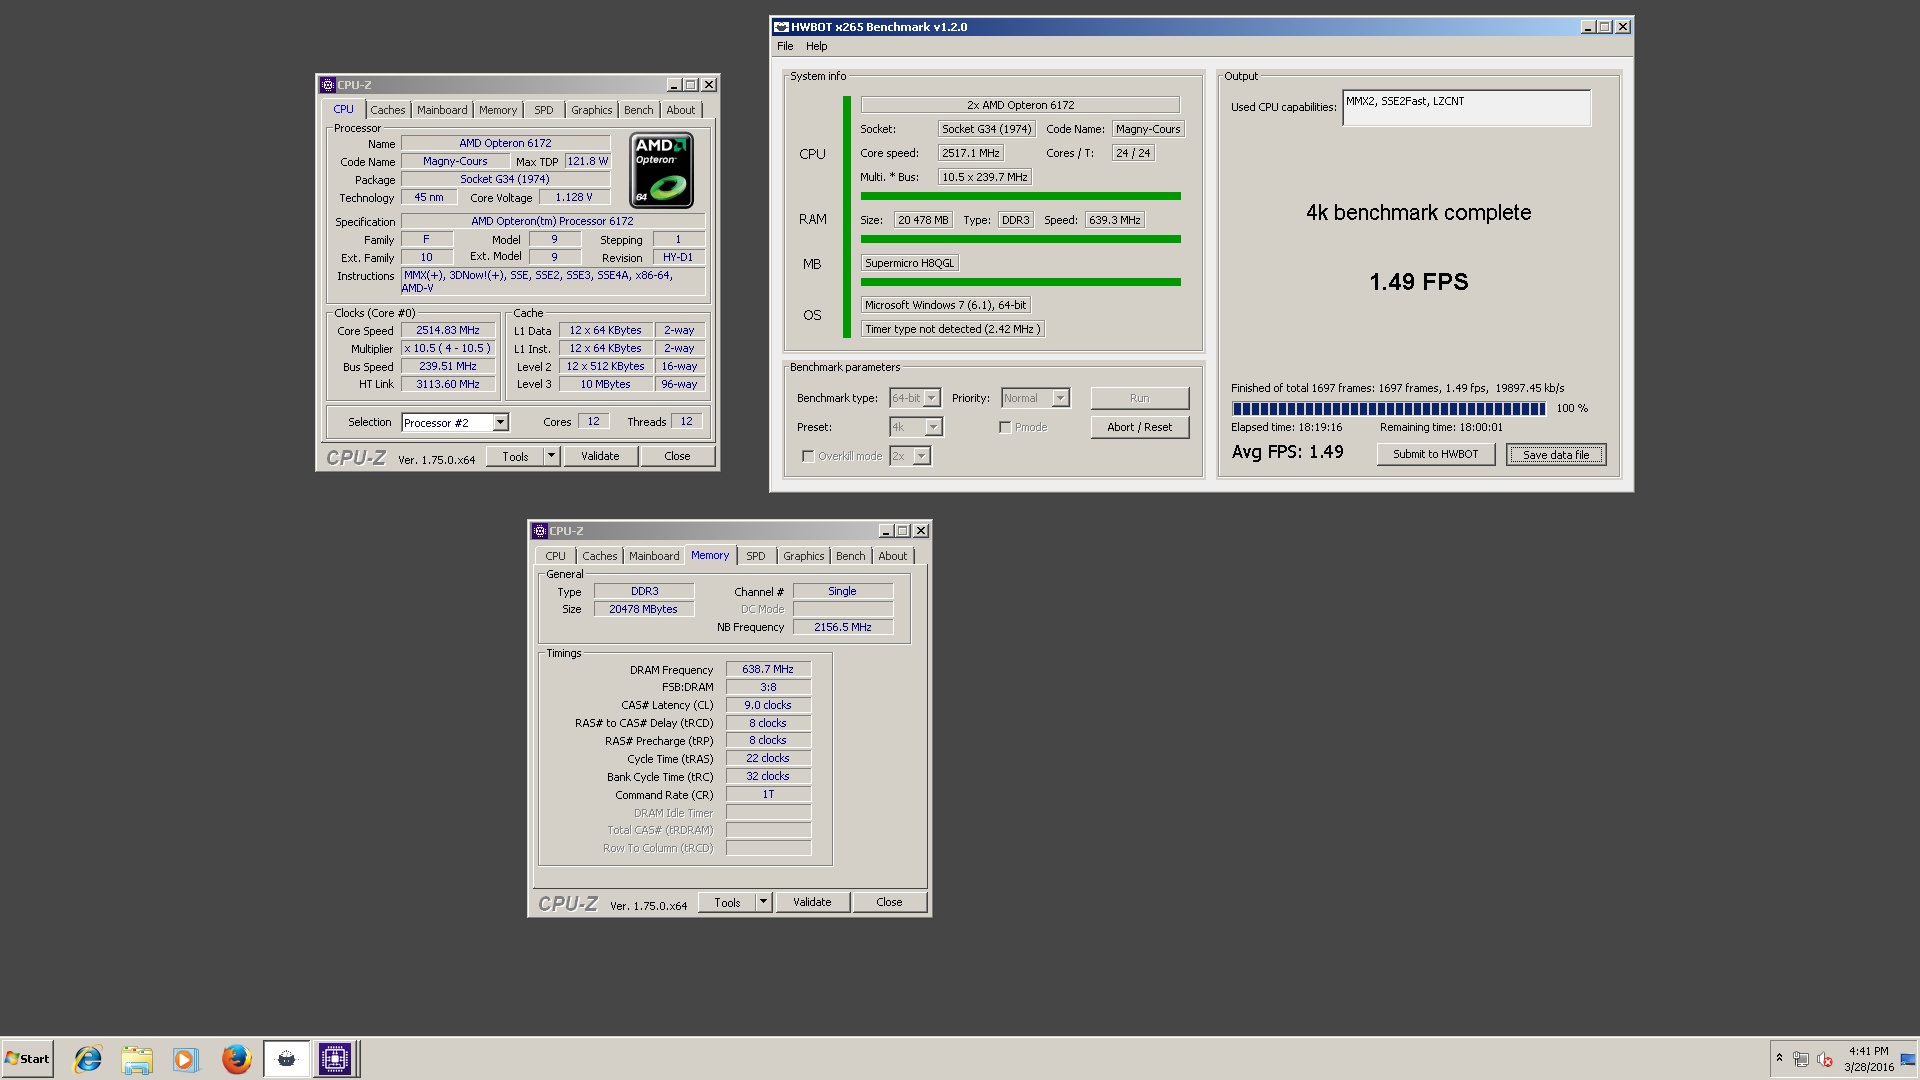Open the Graphics tab in the top CPU-Z window

click(x=591, y=110)
